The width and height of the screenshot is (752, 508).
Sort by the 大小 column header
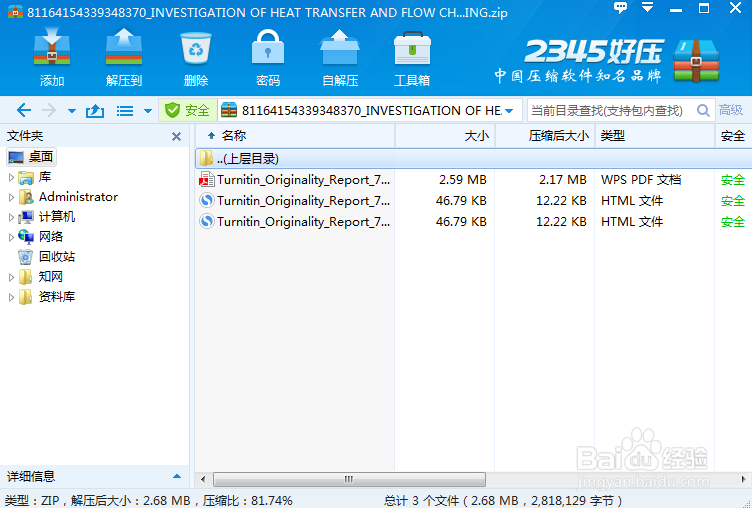pyautogui.click(x=445, y=136)
